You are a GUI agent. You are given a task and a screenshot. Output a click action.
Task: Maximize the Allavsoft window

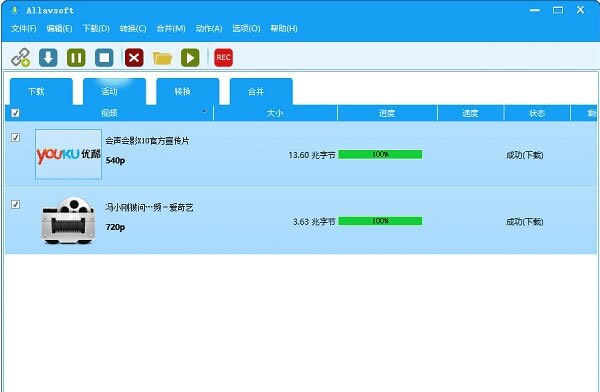click(558, 10)
